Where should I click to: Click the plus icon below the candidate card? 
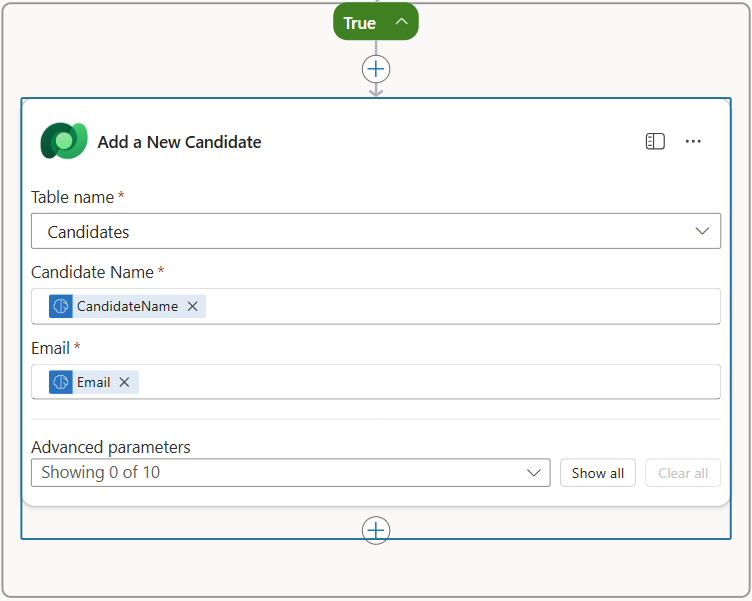(x=376, y=530)
